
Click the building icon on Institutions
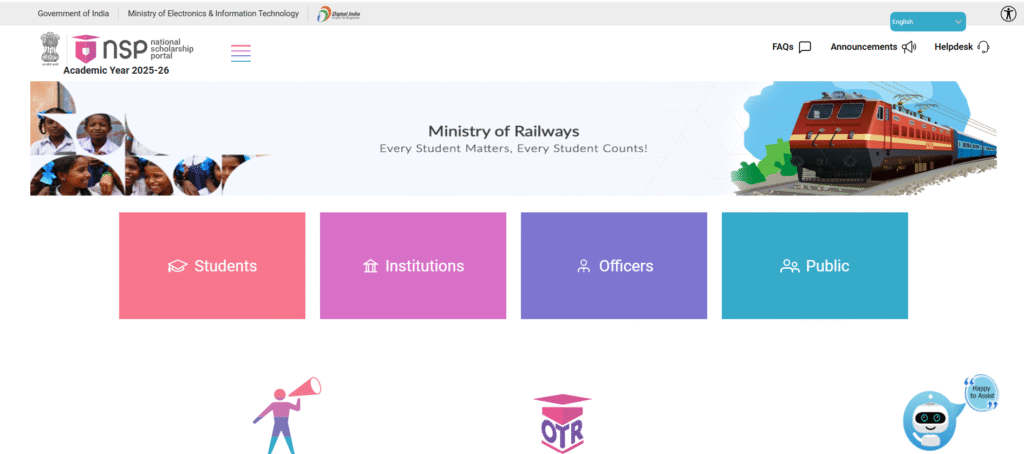[x=370, y=267]
